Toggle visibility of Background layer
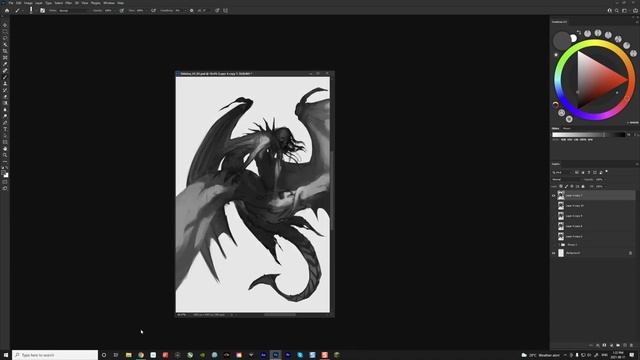 (x=554, y=253)
